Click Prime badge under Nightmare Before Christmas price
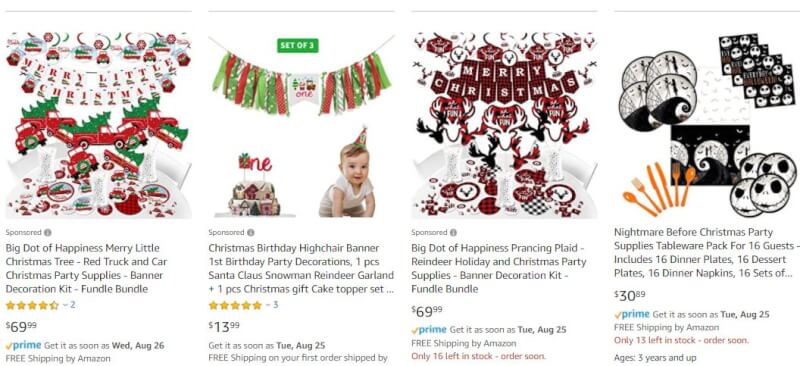 632,314
